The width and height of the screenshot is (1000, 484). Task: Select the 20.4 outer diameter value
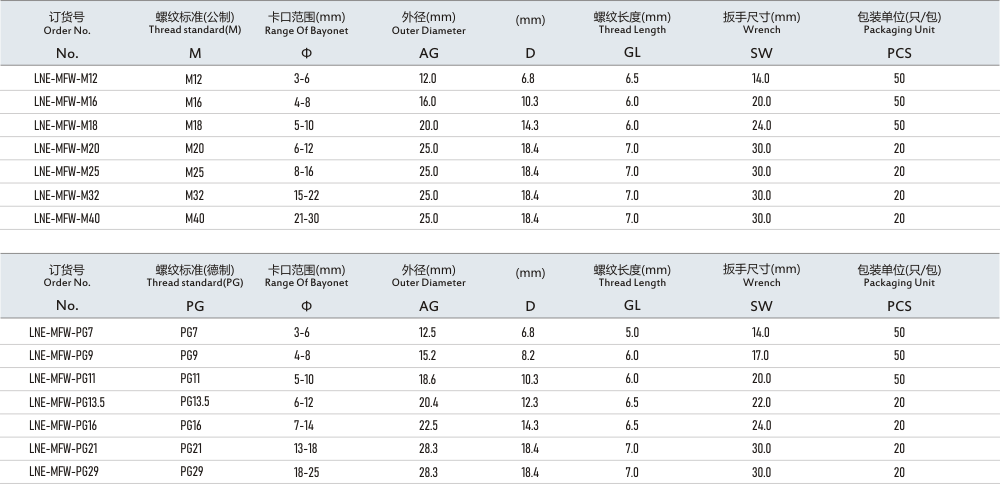[x=428, y=401]
